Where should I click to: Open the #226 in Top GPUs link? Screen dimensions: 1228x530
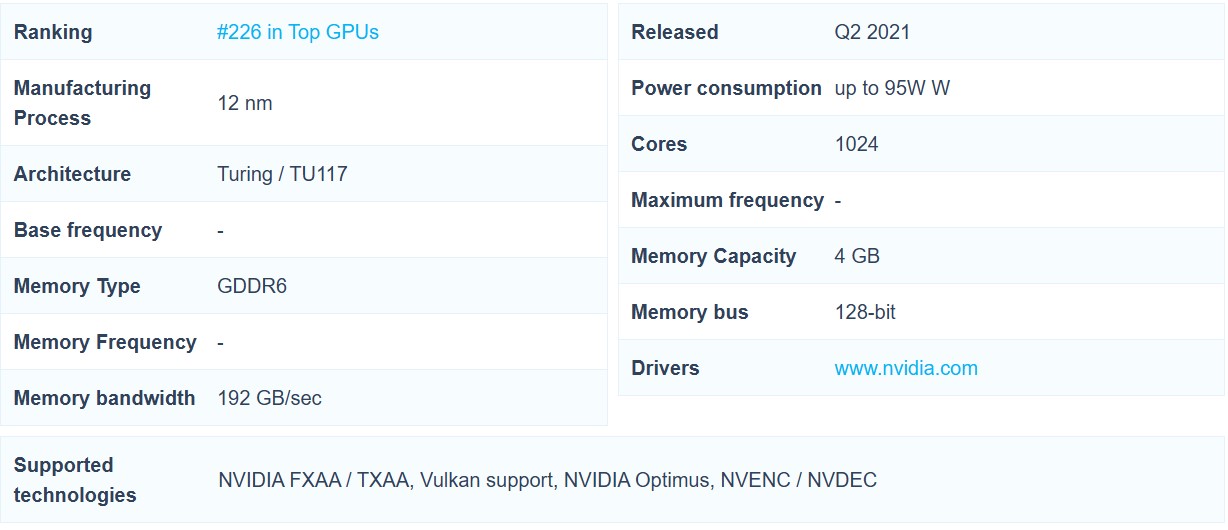click(x=297, y=32)
